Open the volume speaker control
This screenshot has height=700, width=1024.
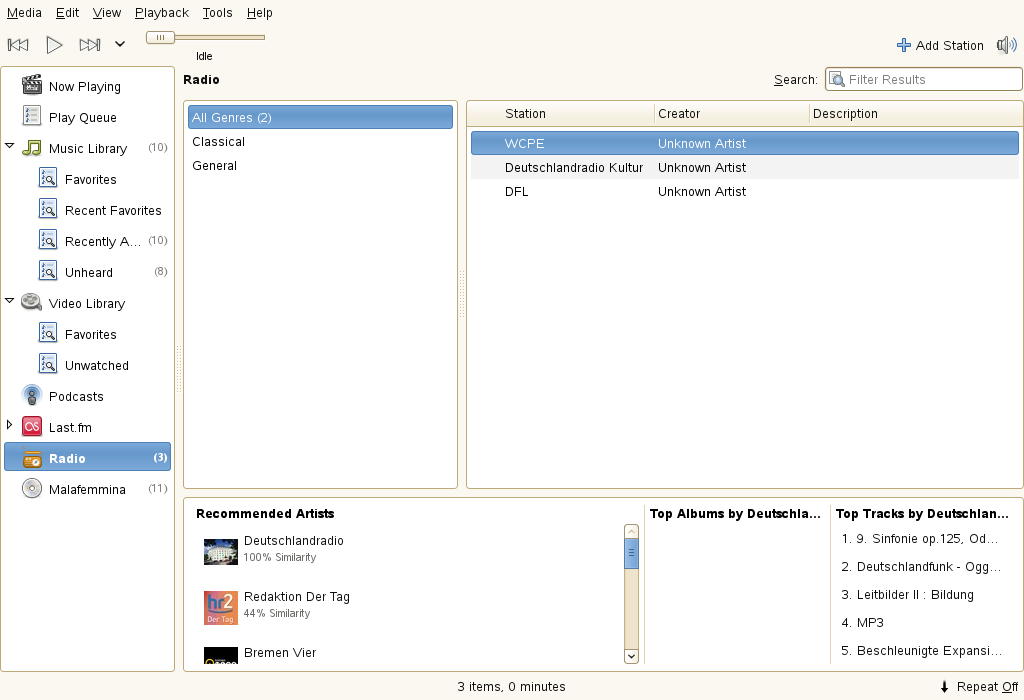1006,45
